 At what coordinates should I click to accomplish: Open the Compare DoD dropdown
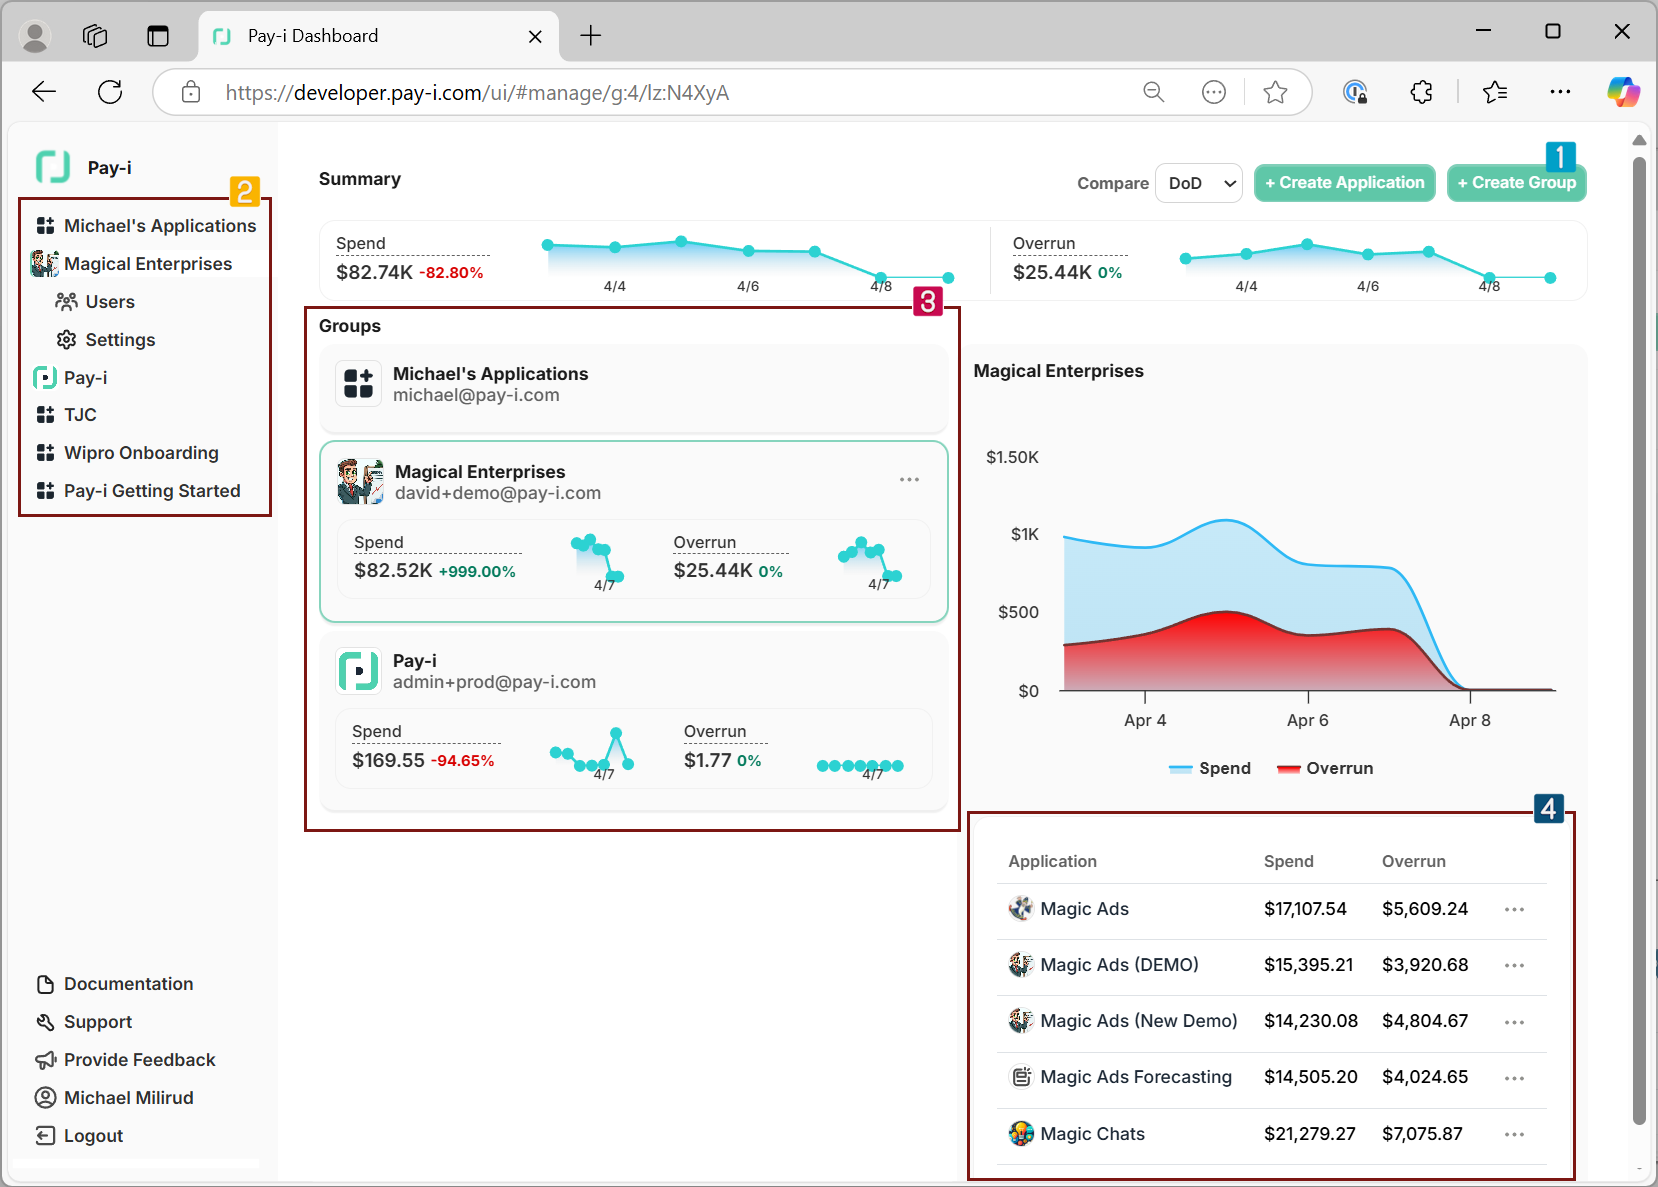pyautogui.click(x=1198, y=183)
